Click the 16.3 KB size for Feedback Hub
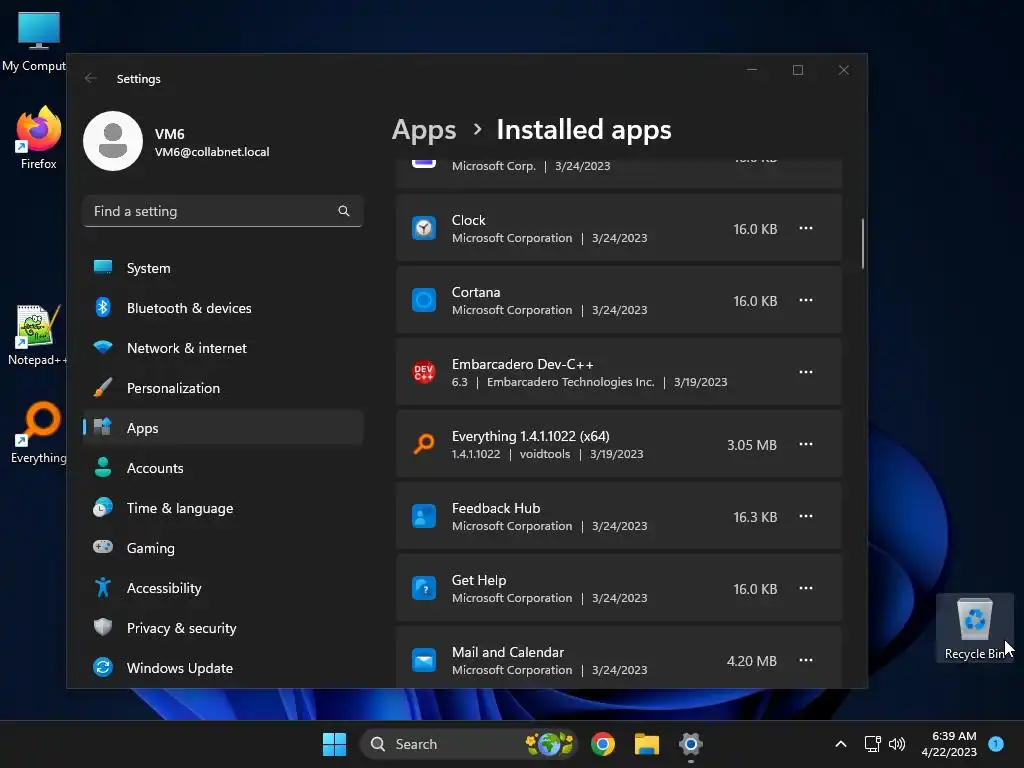 point(755,517)
